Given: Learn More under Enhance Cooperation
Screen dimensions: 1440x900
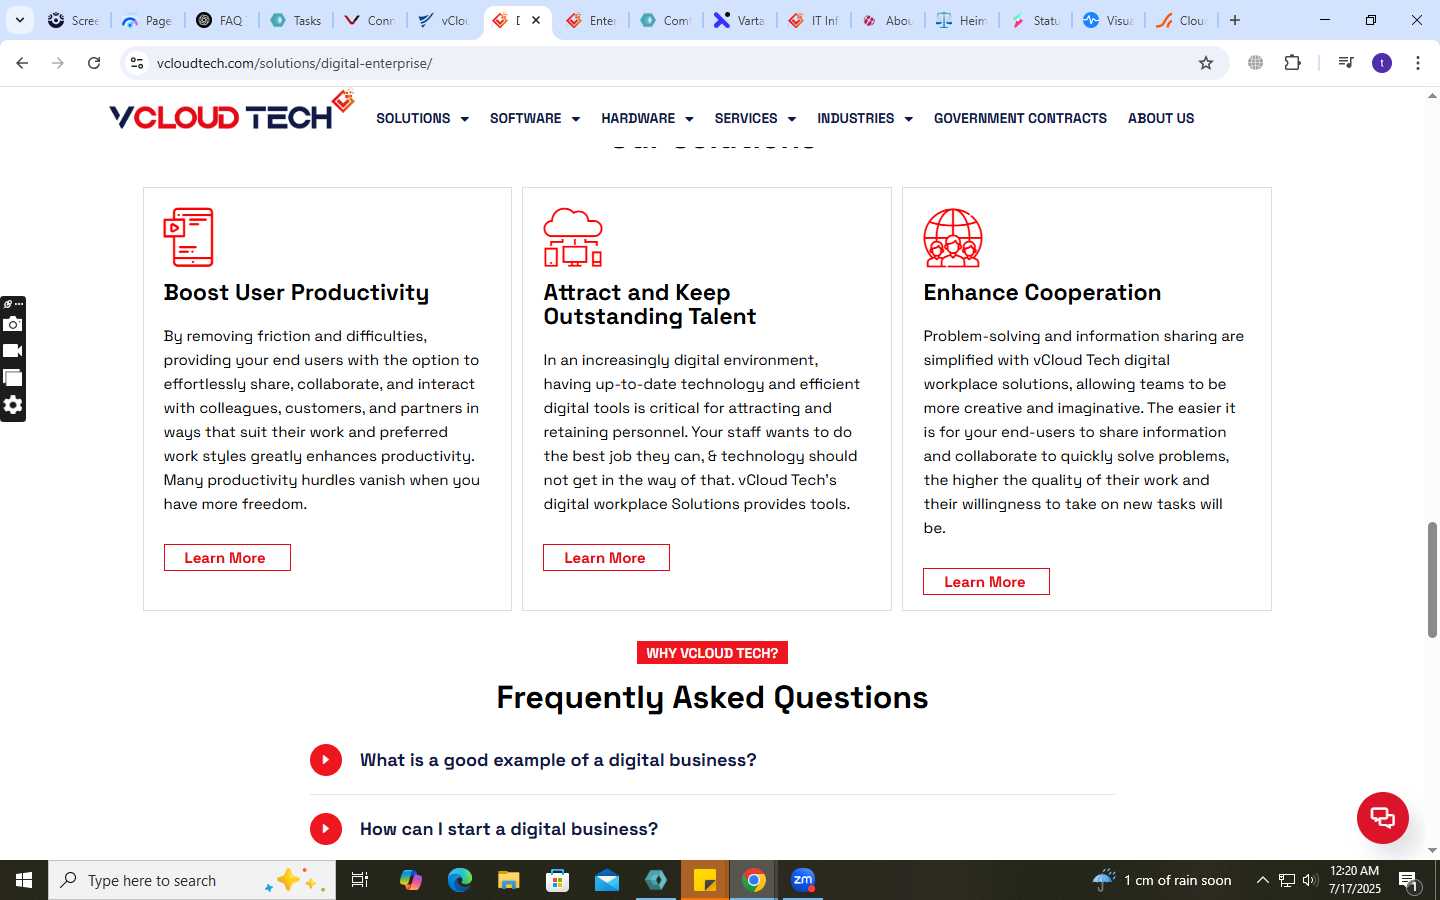Looking at the screenshot, I should (986, 582).
